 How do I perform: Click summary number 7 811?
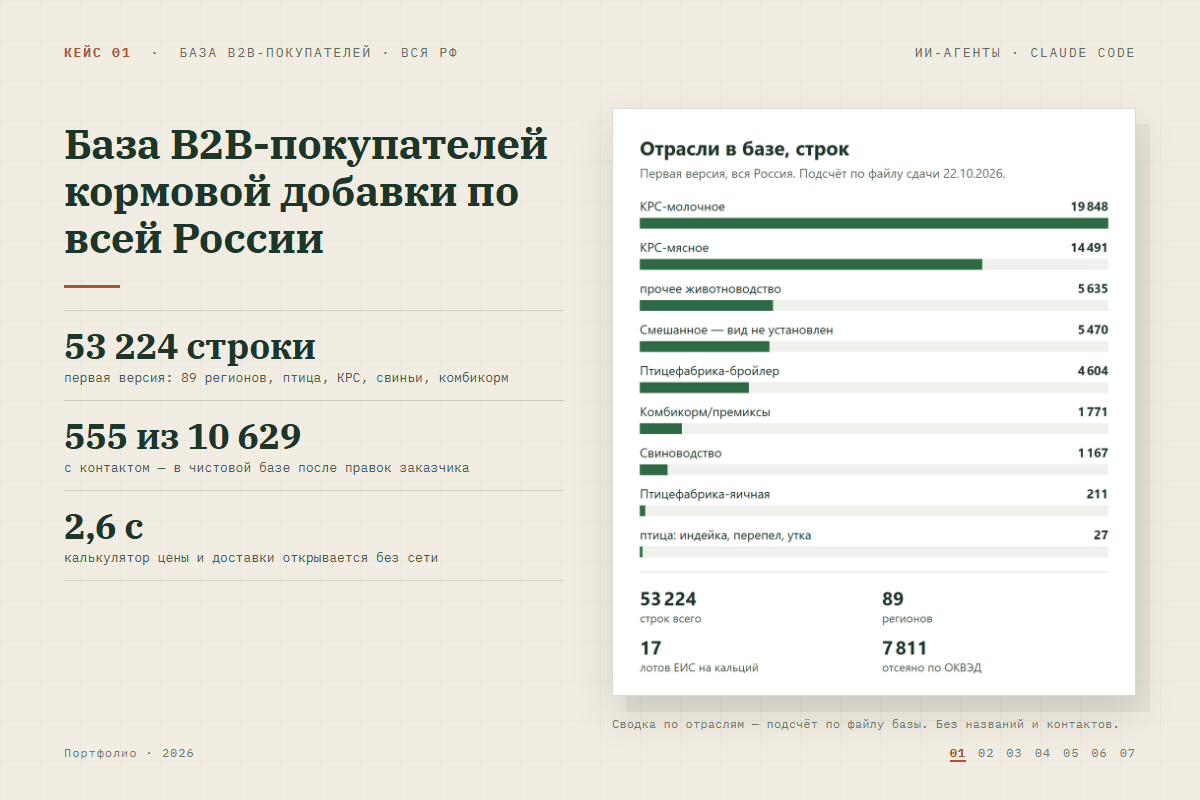coord(904,648)
